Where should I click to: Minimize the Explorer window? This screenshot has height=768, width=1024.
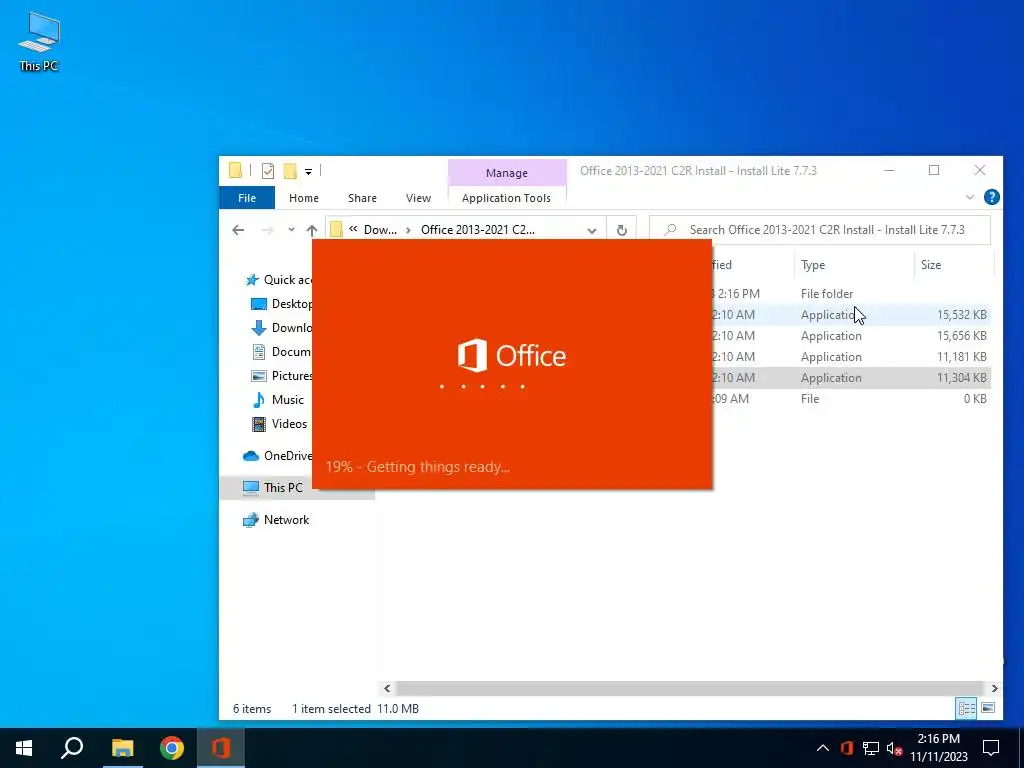coord(889,170)
